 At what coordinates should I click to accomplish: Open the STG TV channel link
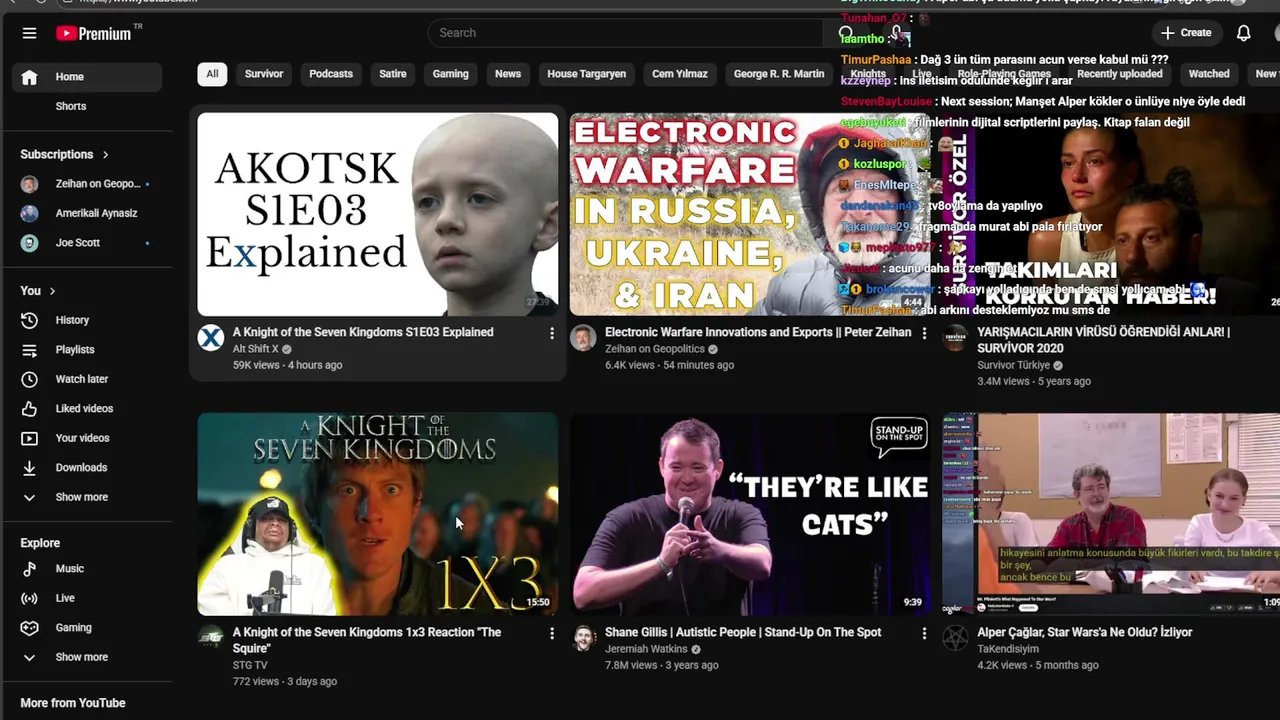point(250,665)
